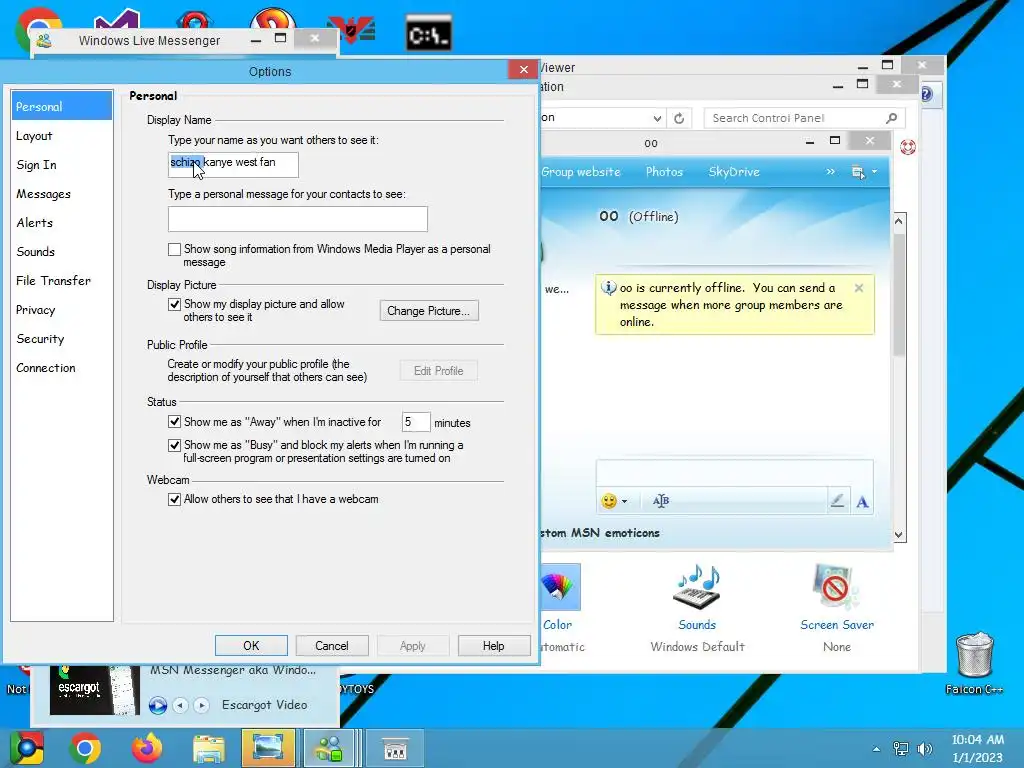Change font with the A icon
1024x768 pixels.
(862, 502)
